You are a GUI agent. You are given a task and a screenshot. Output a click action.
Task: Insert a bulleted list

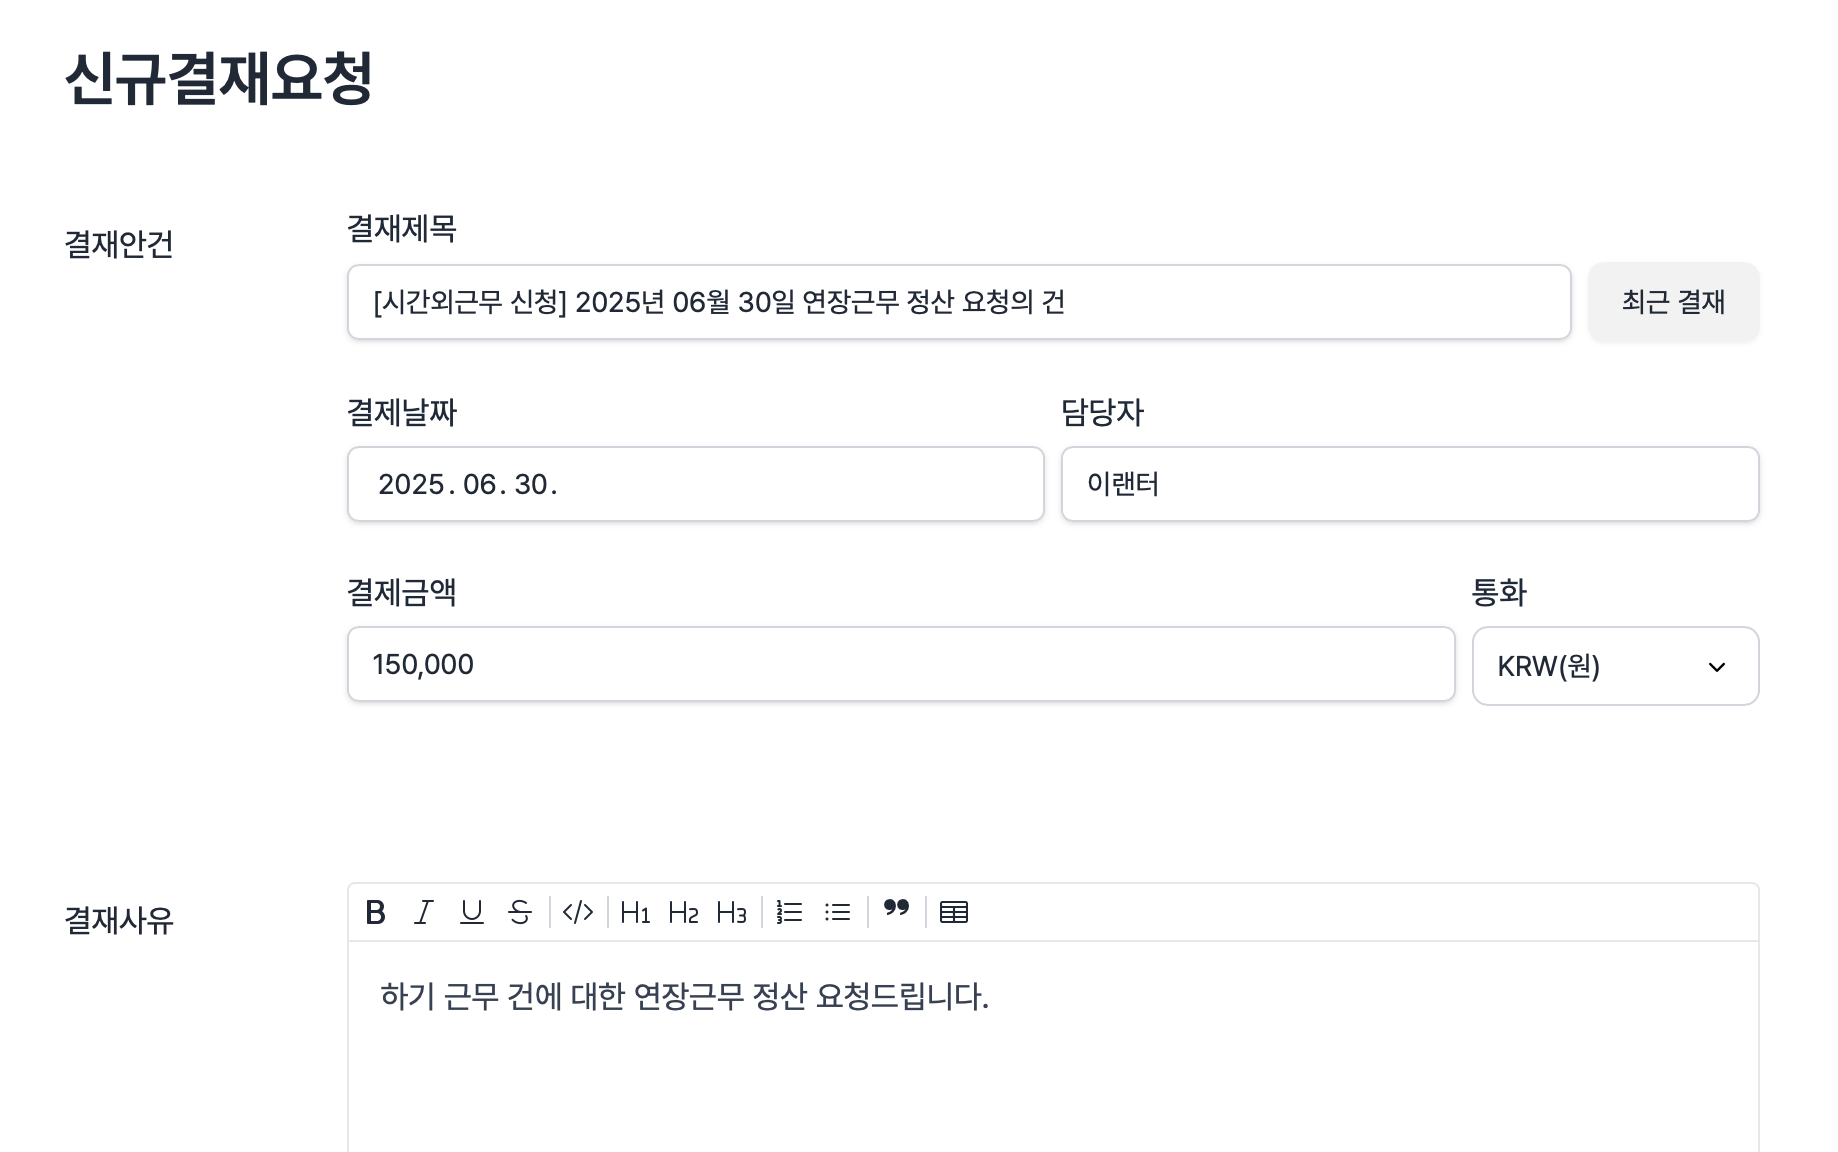838,912
